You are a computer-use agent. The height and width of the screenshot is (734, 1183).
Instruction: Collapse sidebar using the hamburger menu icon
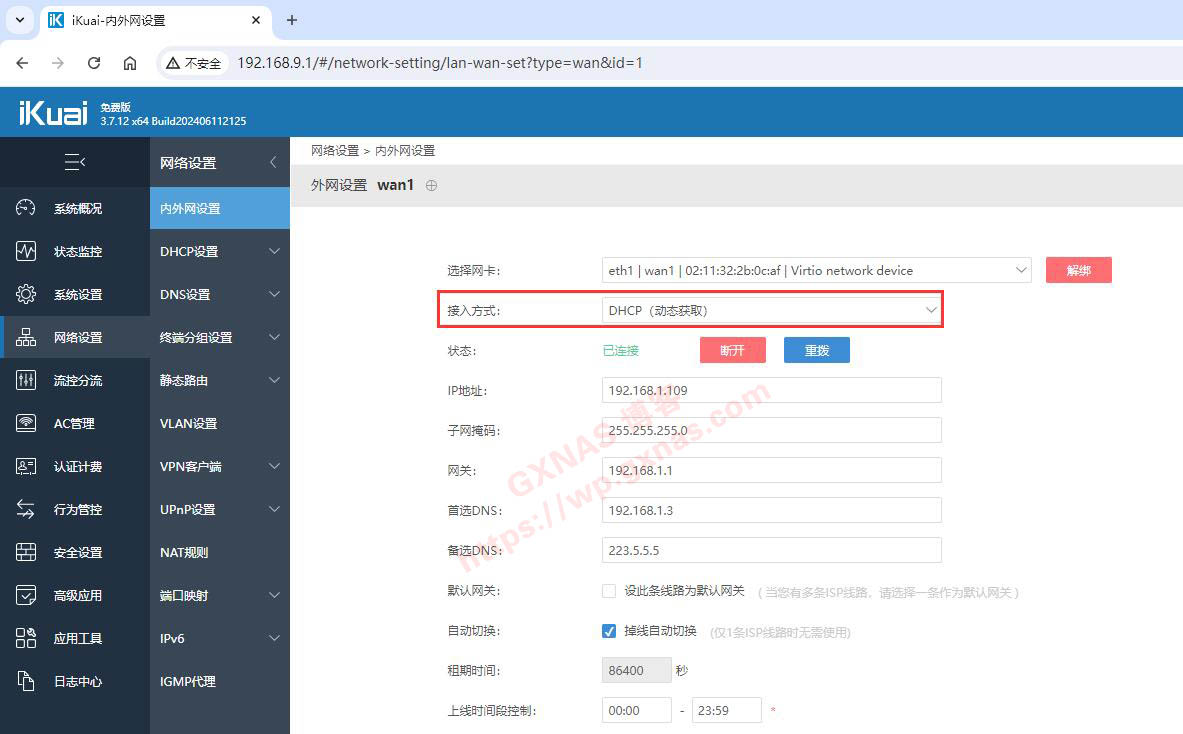74,162
